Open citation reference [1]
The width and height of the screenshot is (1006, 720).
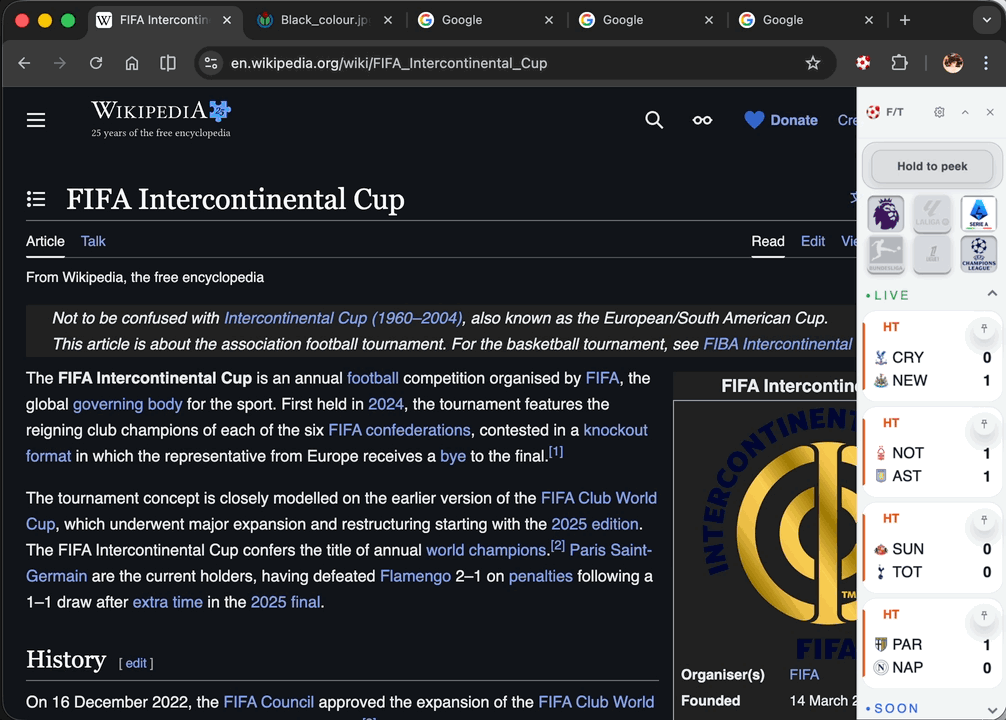click(x=556, y=452)
